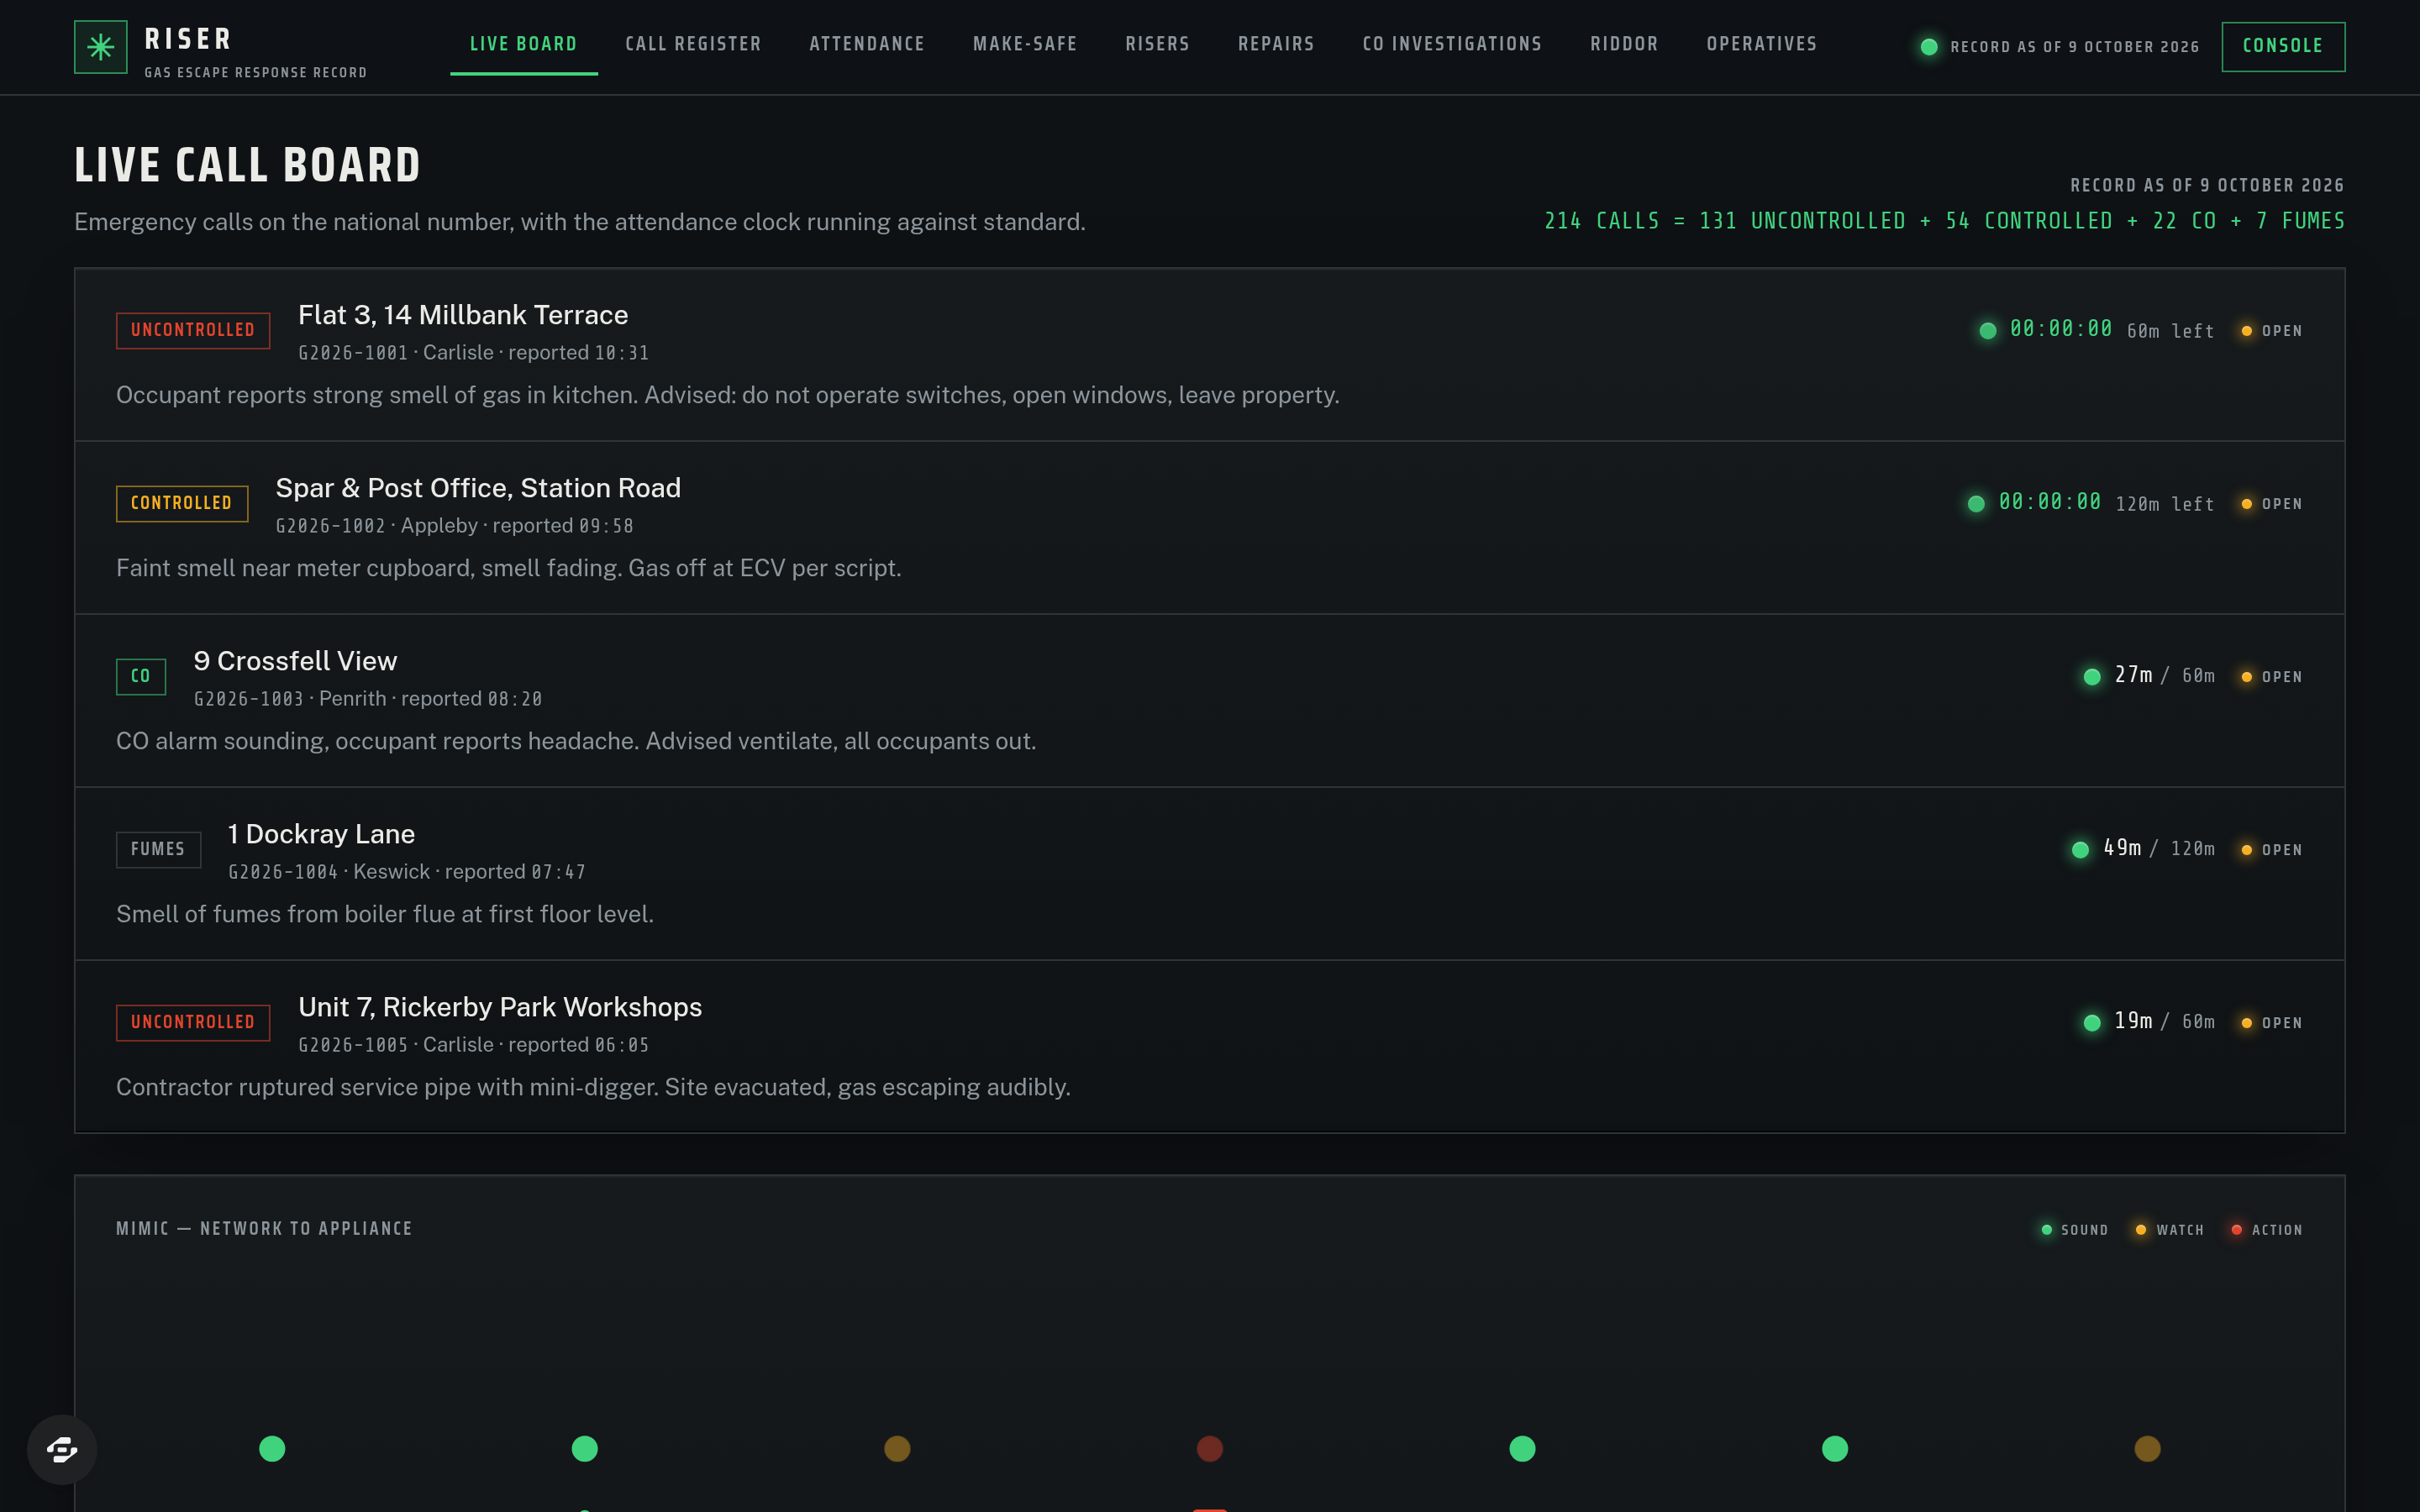The width and height of the screenshot is (2420, 1512).
Task: Click the OPEN status on Spar & Post Office row
Action: tap(2271, 504)
